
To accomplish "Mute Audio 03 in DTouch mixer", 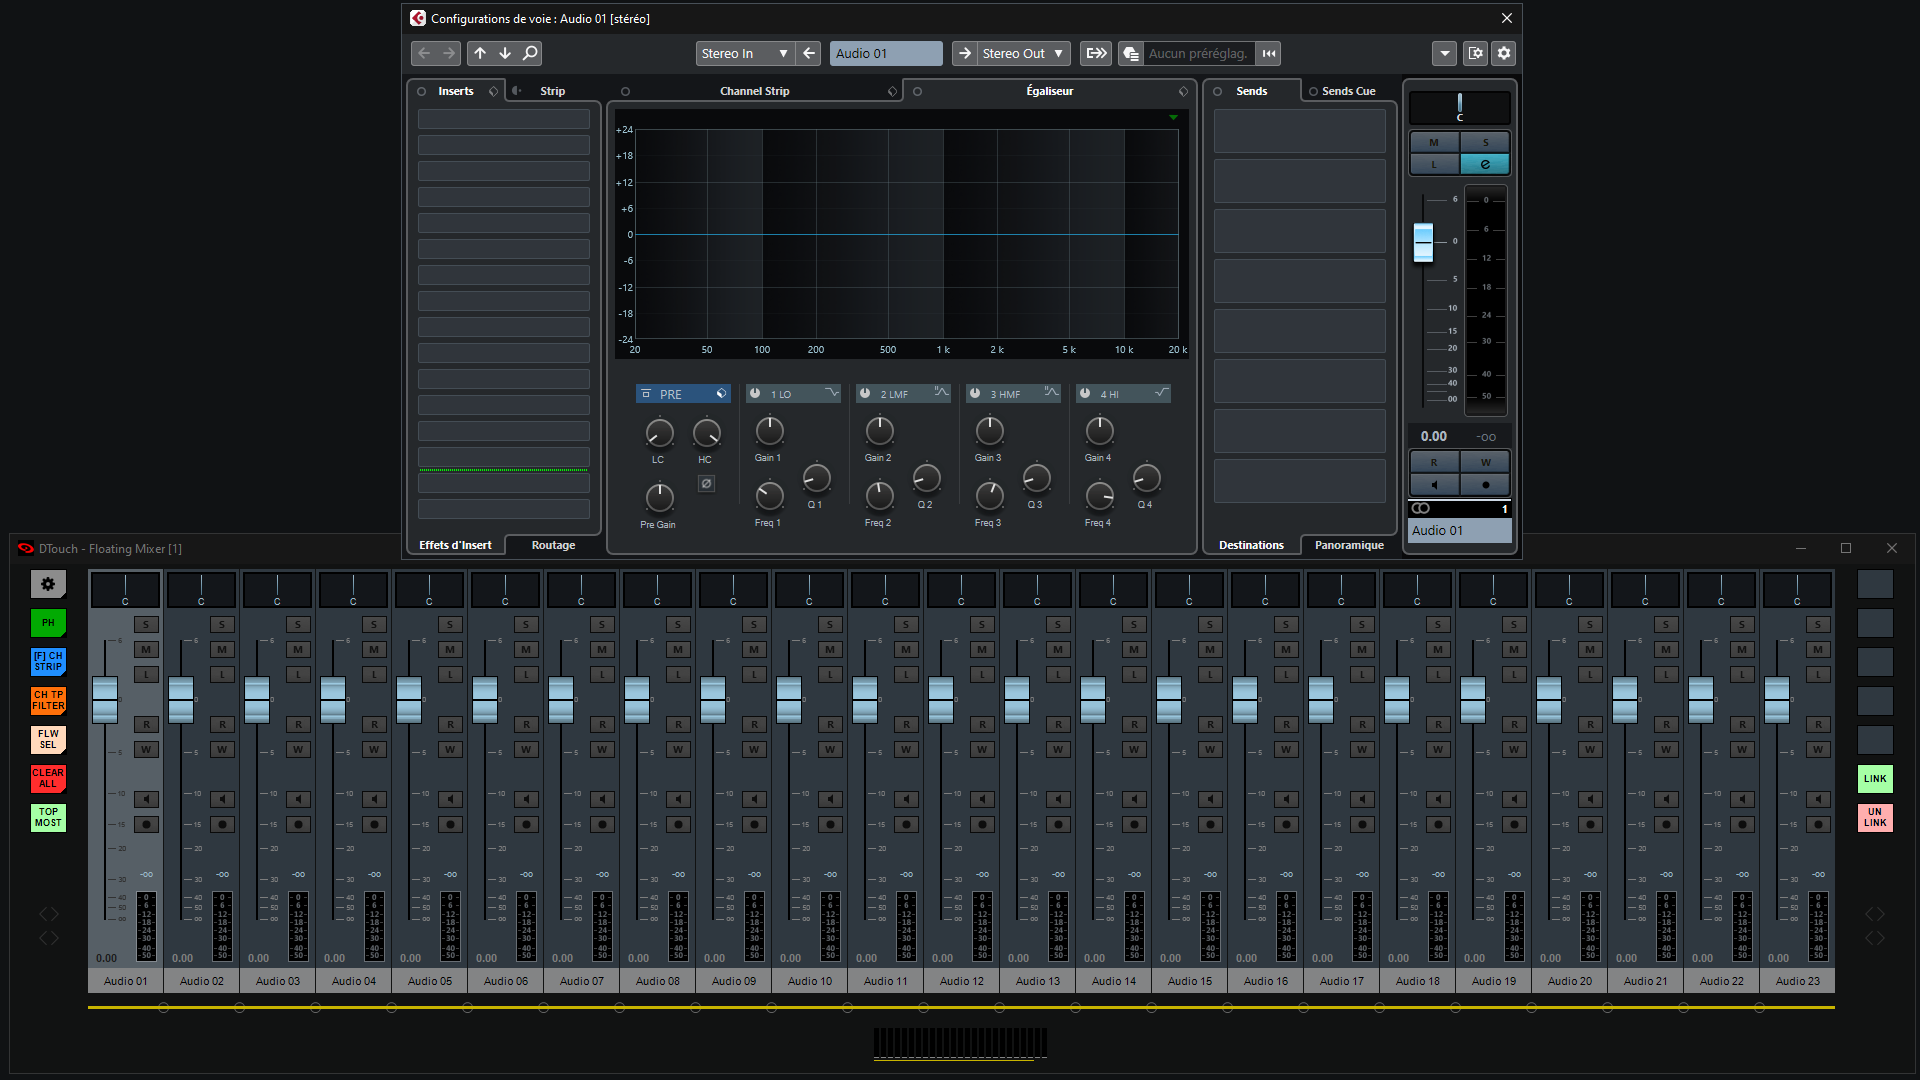I will tap(298, 649).
